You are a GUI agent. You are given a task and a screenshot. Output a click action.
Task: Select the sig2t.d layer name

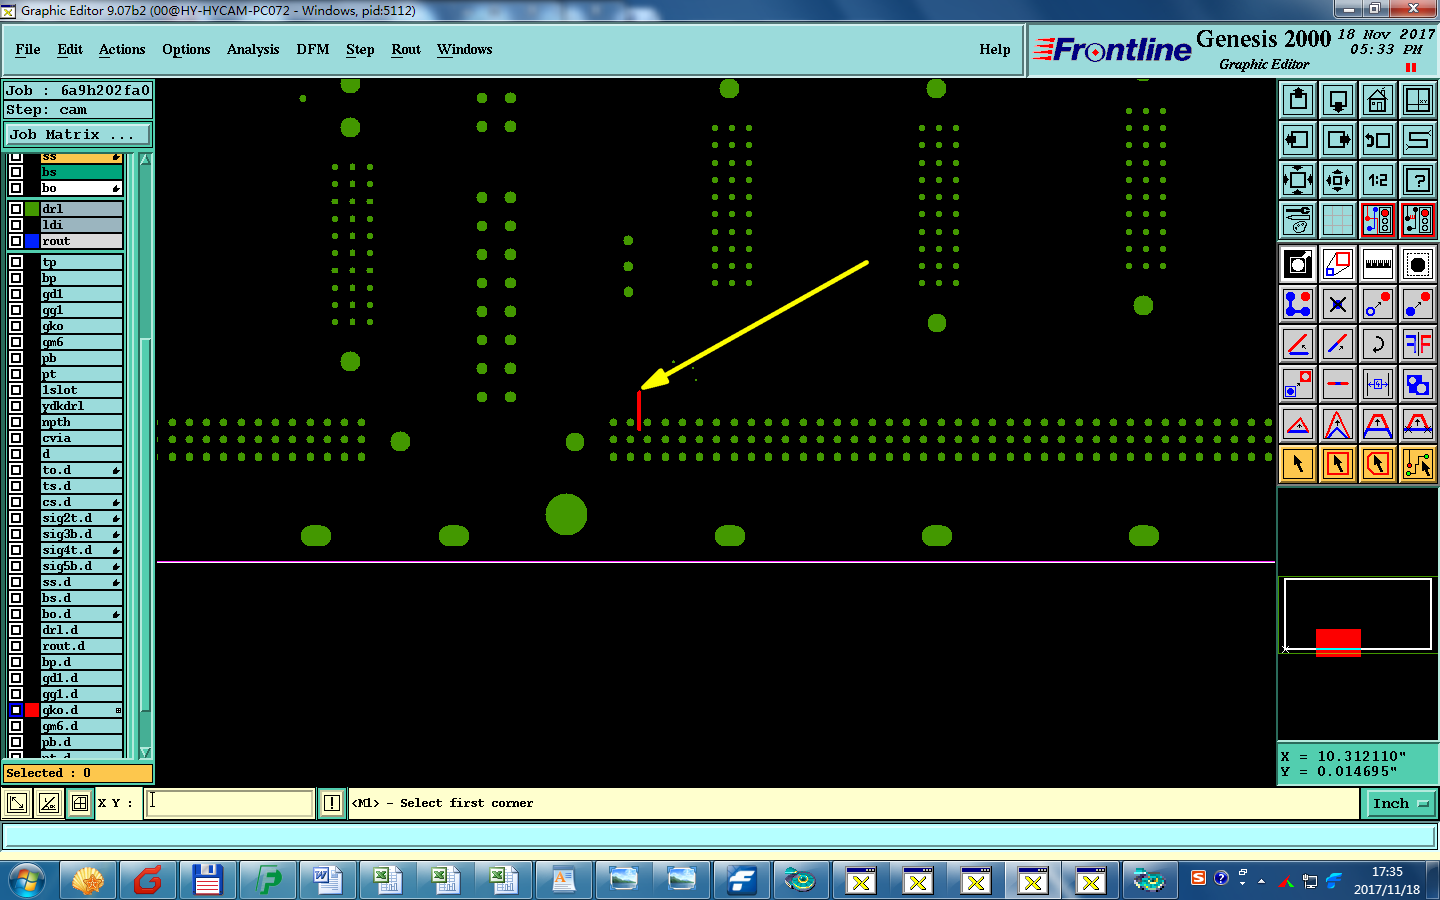pos(80,518)
